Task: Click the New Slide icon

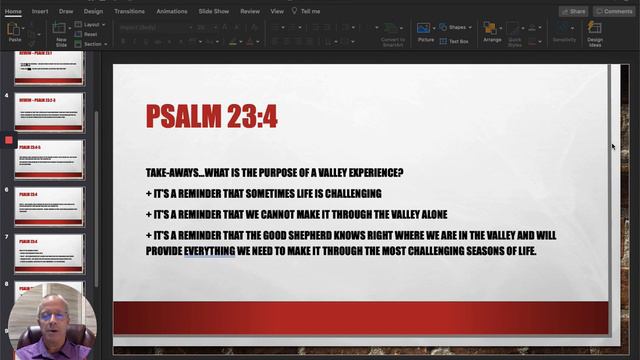Action: click(x=59, y=29)
